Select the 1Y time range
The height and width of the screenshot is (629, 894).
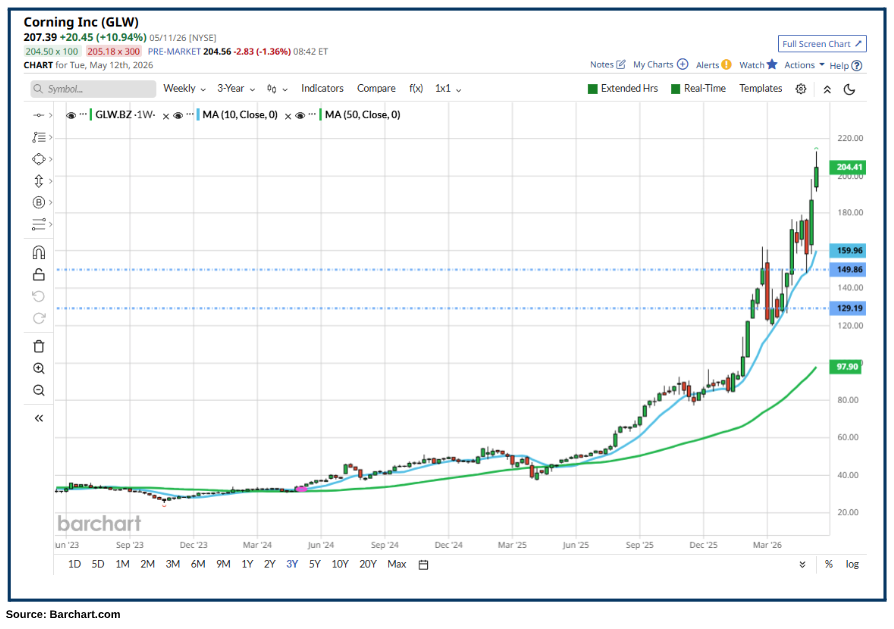(247, 564)
